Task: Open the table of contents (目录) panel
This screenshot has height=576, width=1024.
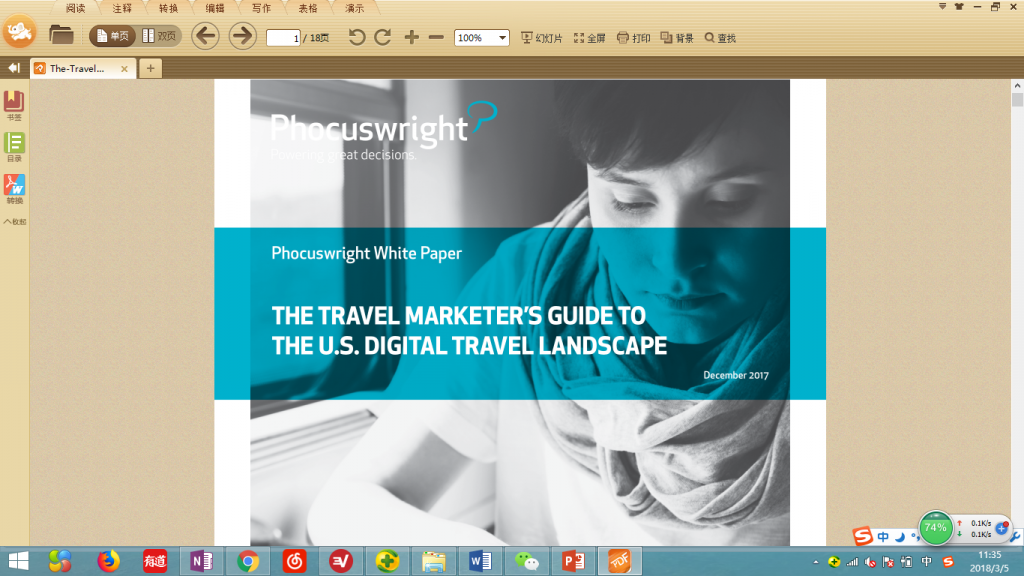Action: 14,146
